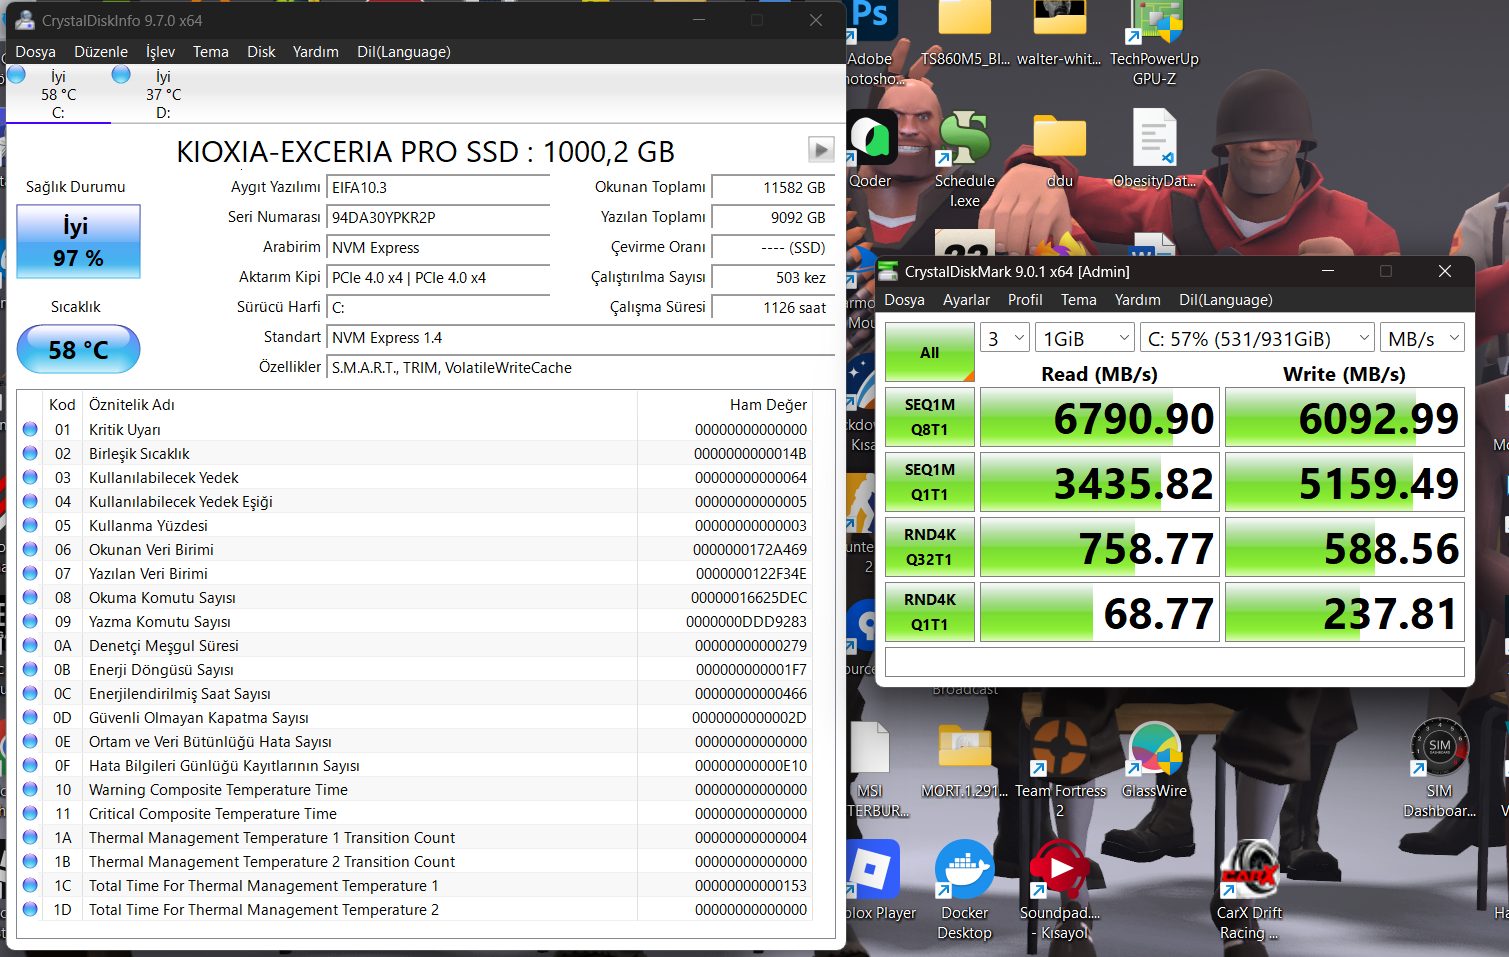
Task: Open Dosya menu in CrystalDiskInfo
Action: (36, 52)
